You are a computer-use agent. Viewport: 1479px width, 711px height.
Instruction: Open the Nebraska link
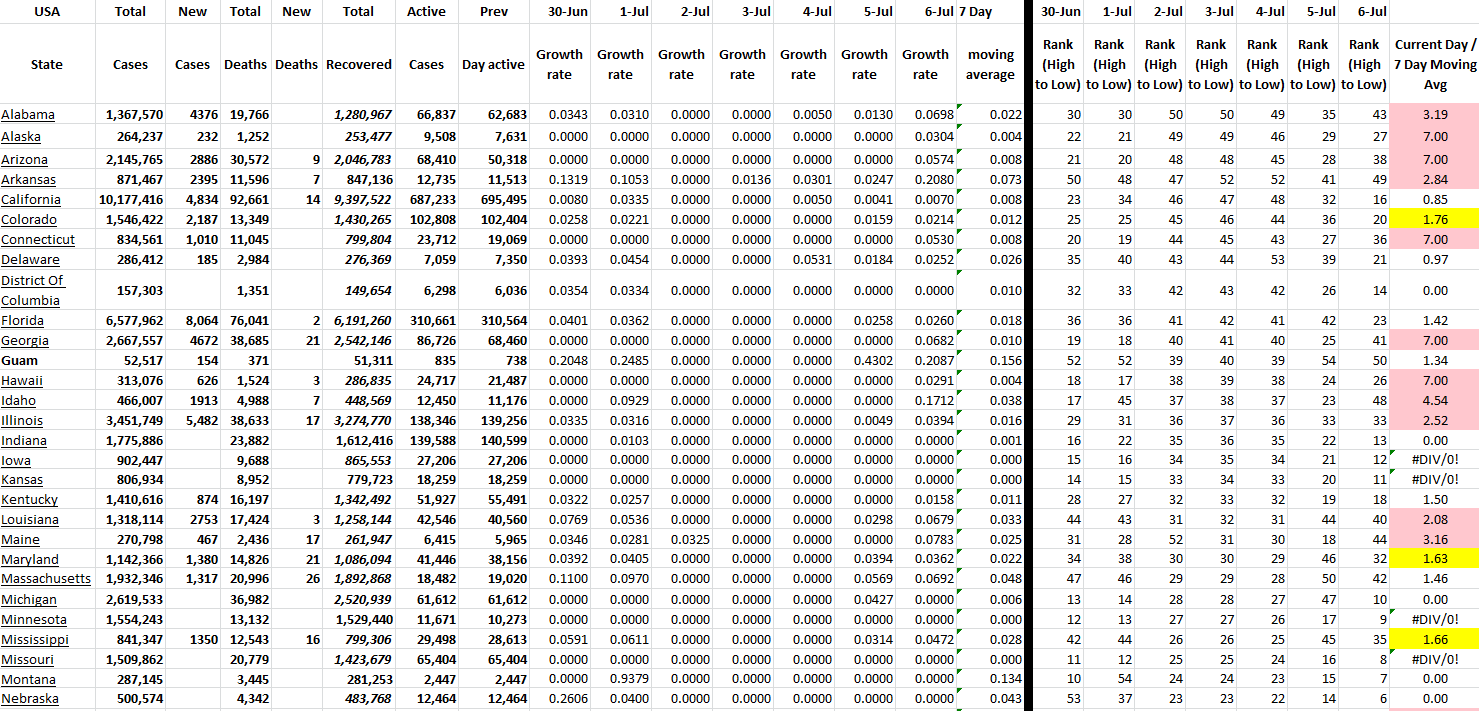click(30, 699)
